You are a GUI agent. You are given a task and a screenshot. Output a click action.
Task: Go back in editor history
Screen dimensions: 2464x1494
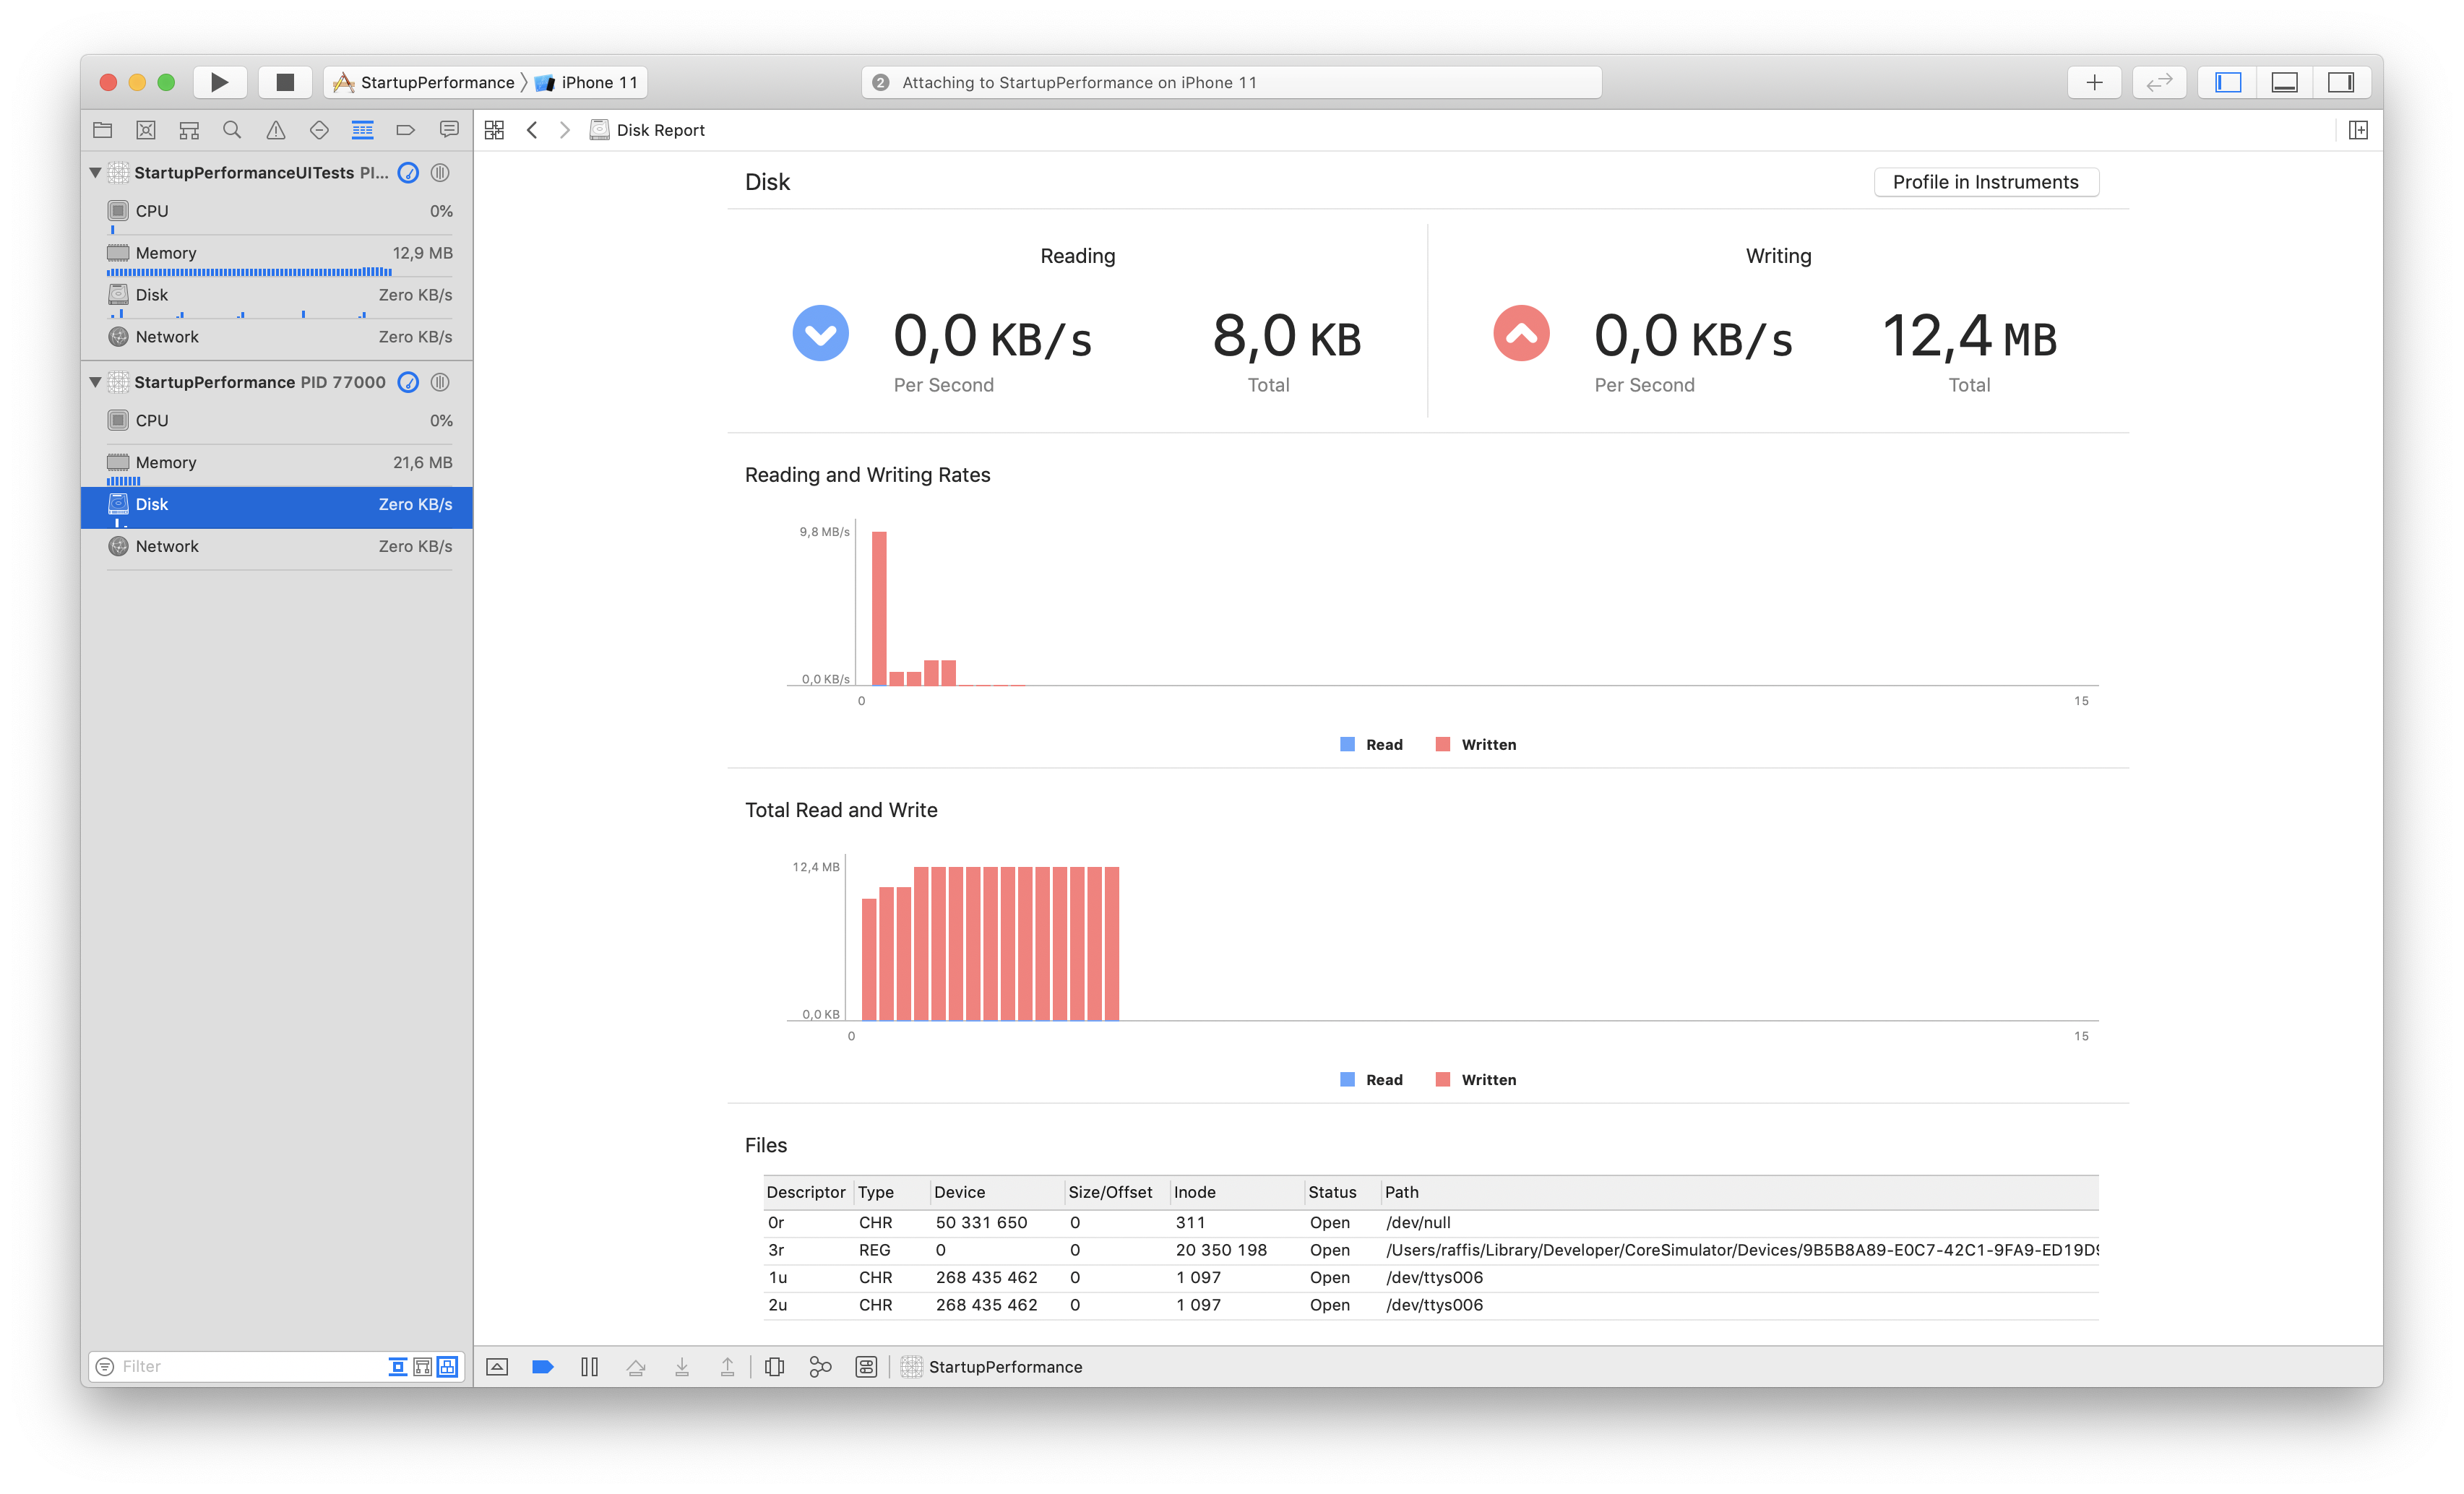tap(532, 130)
